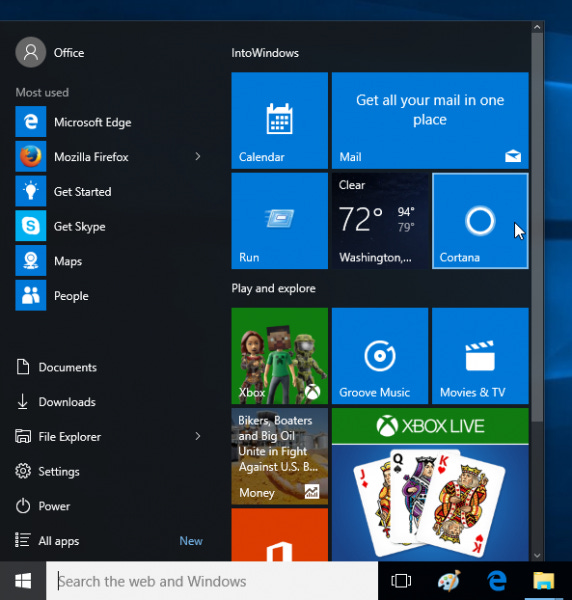The image size is (572, 600).
Task: Launch the Run tile
Action: (x=279, y=221)
